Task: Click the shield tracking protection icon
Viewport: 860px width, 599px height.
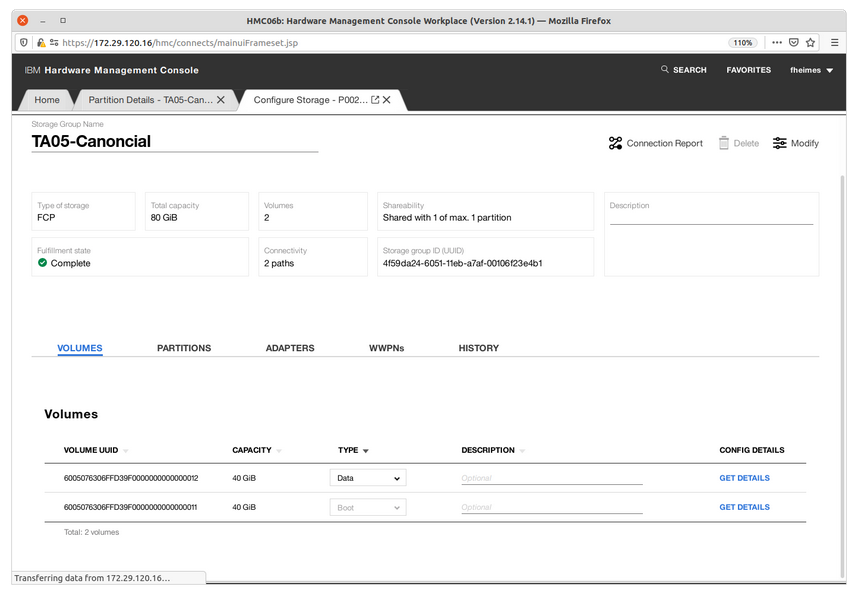Action: tap(25, 43)
